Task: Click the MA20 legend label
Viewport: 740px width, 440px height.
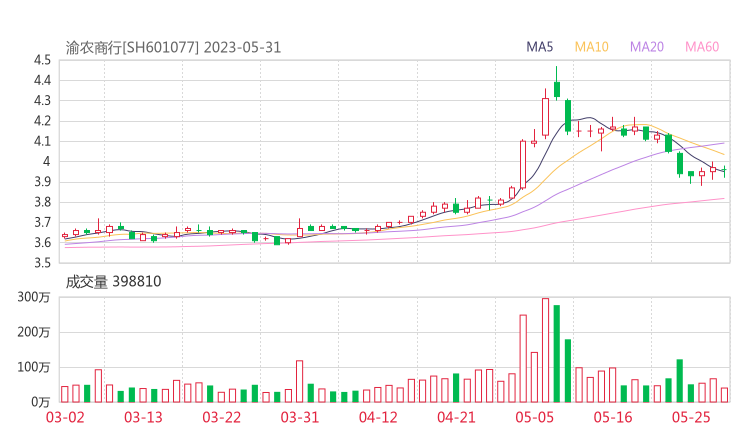Action: tap(647, 47)
